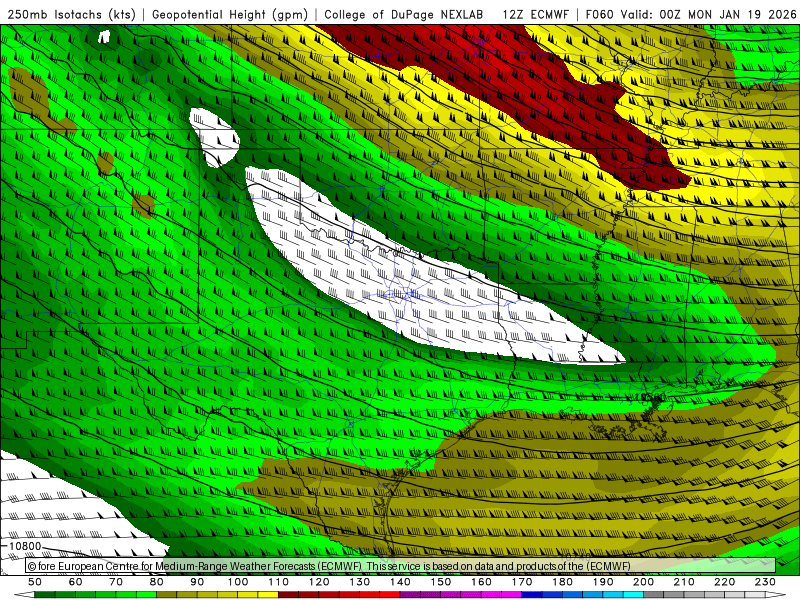The width and height of the screenshot is (800, 600).
Task: Click the '12Z ECMWF' model run label
Action: 535,15
